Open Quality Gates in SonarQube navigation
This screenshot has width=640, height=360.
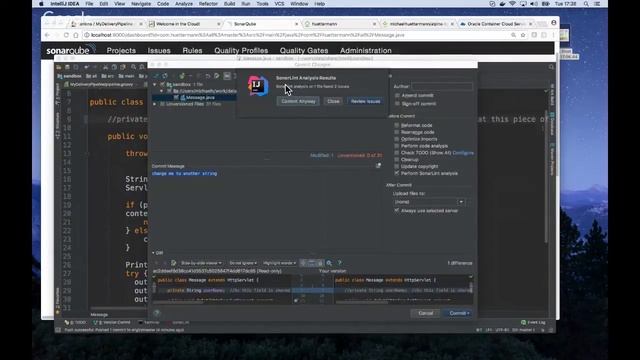coord(304,51)
